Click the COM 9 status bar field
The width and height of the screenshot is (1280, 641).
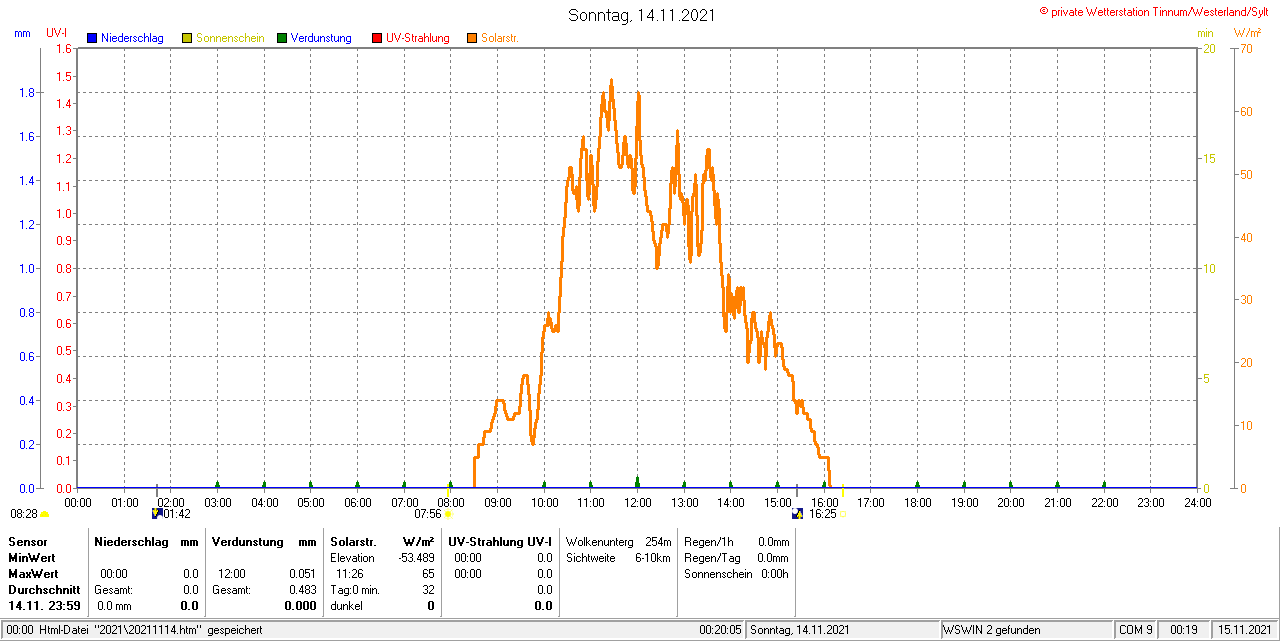[x=1135, y=630]
